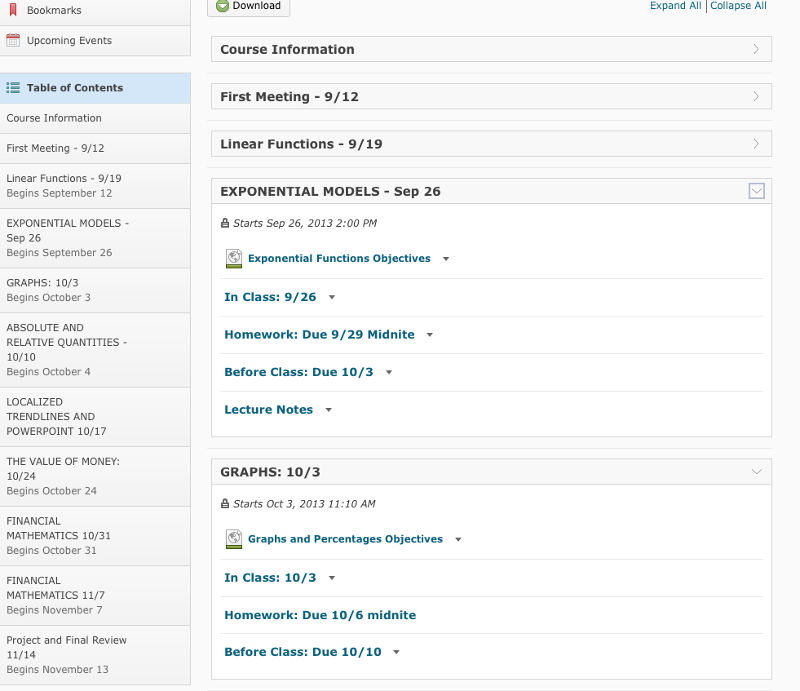This screenshot has width=800, height=691.
Task: Click the Upcoming Events calendar icon
Action: click(x=13, y=41)
